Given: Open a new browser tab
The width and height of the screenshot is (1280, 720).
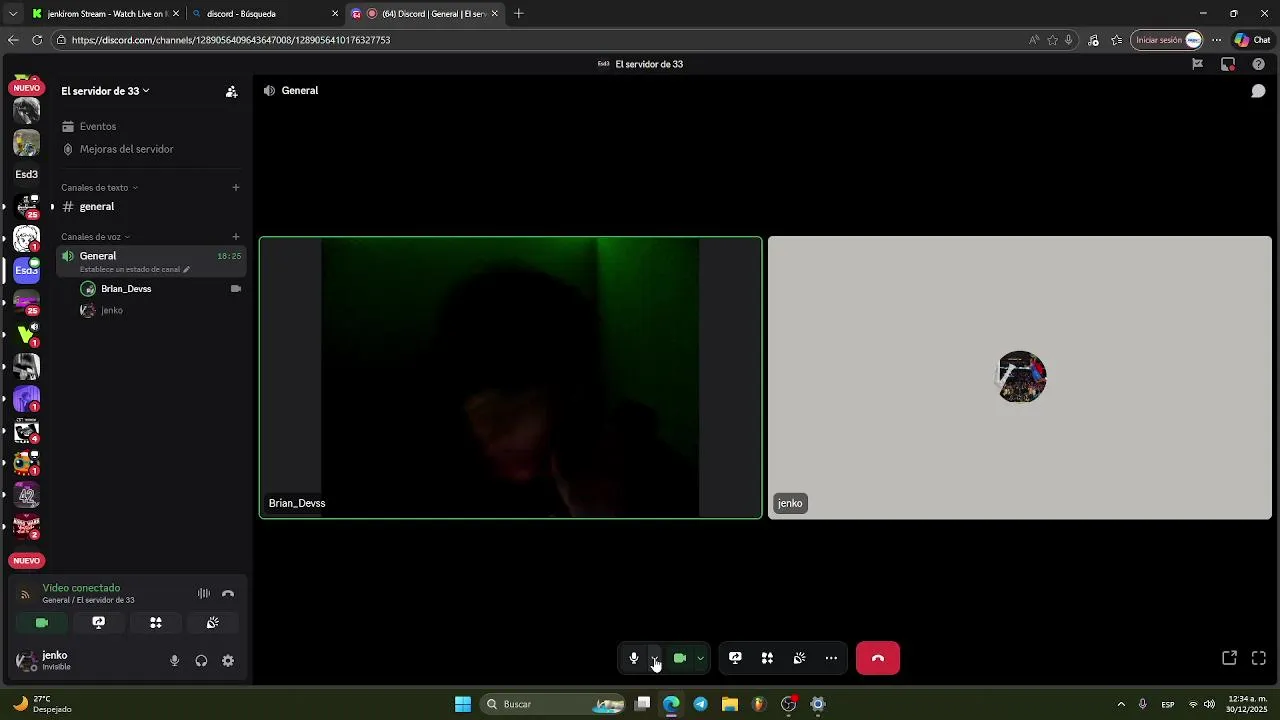Looking at the screenshot, I should (x=518, y=14).
